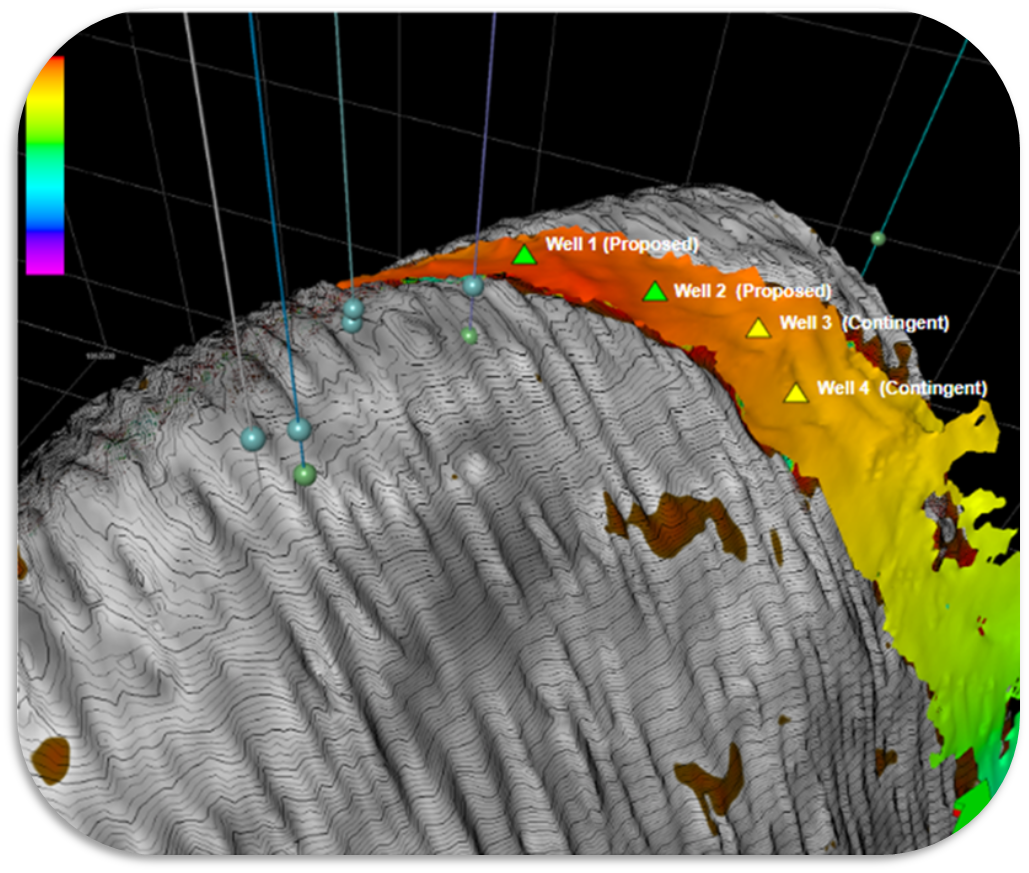Select the "Well 2 (Proposed)" text label

[752, 291]
